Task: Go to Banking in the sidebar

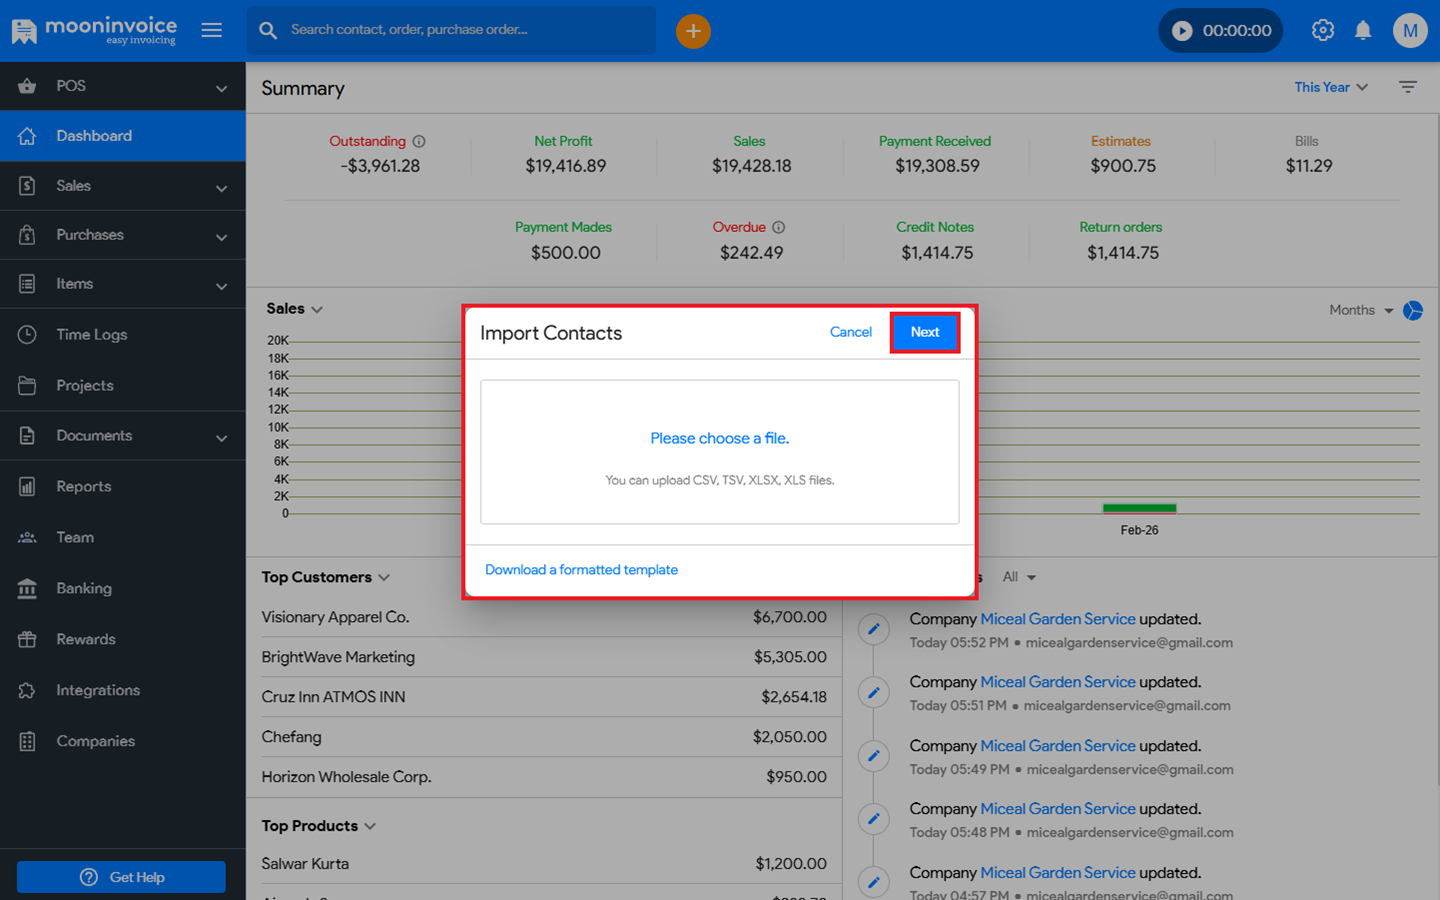Action: point(84,589)
